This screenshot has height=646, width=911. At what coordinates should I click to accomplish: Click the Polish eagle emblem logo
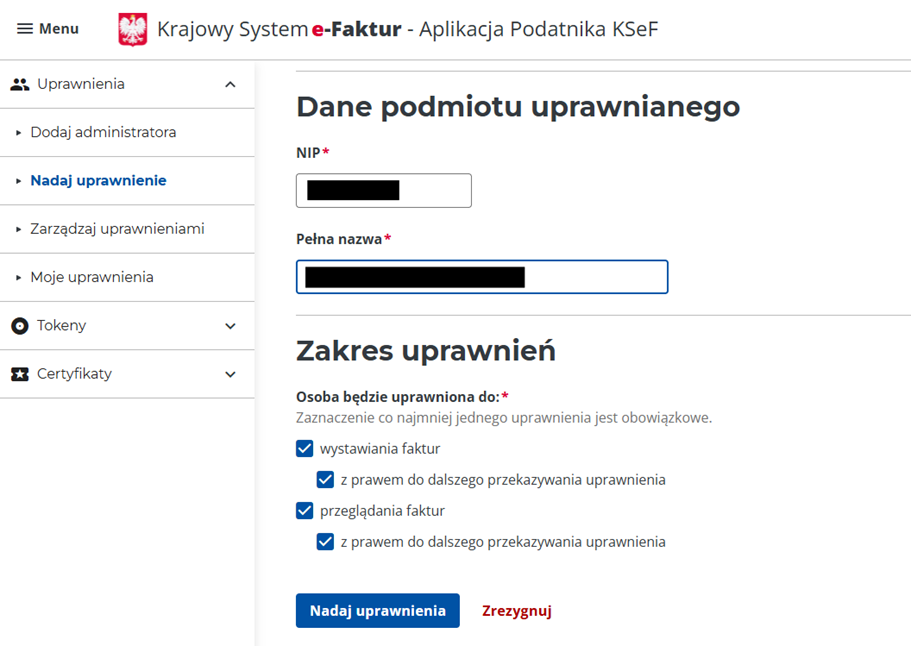(133, 30)
